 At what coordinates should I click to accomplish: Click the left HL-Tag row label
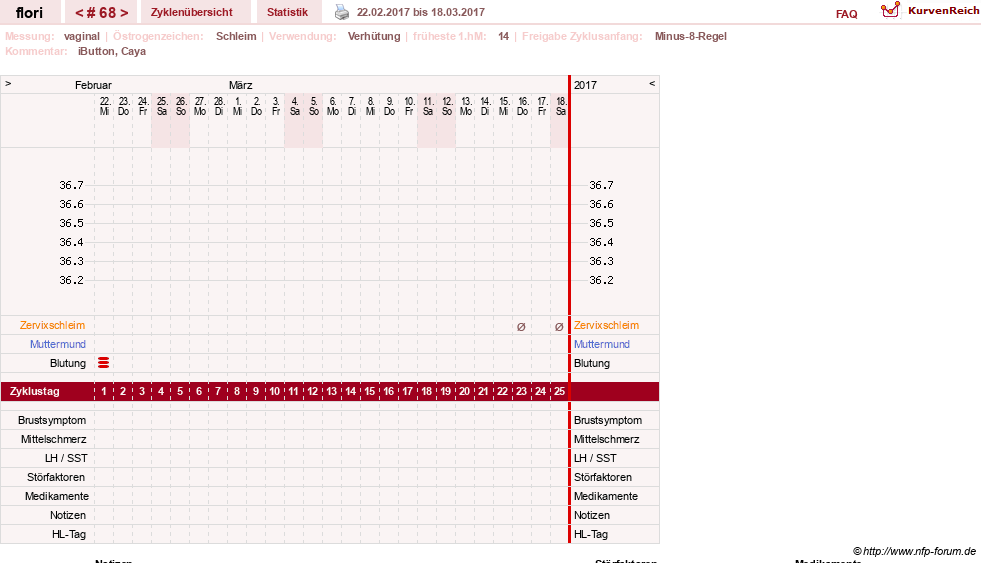(69, 534)
